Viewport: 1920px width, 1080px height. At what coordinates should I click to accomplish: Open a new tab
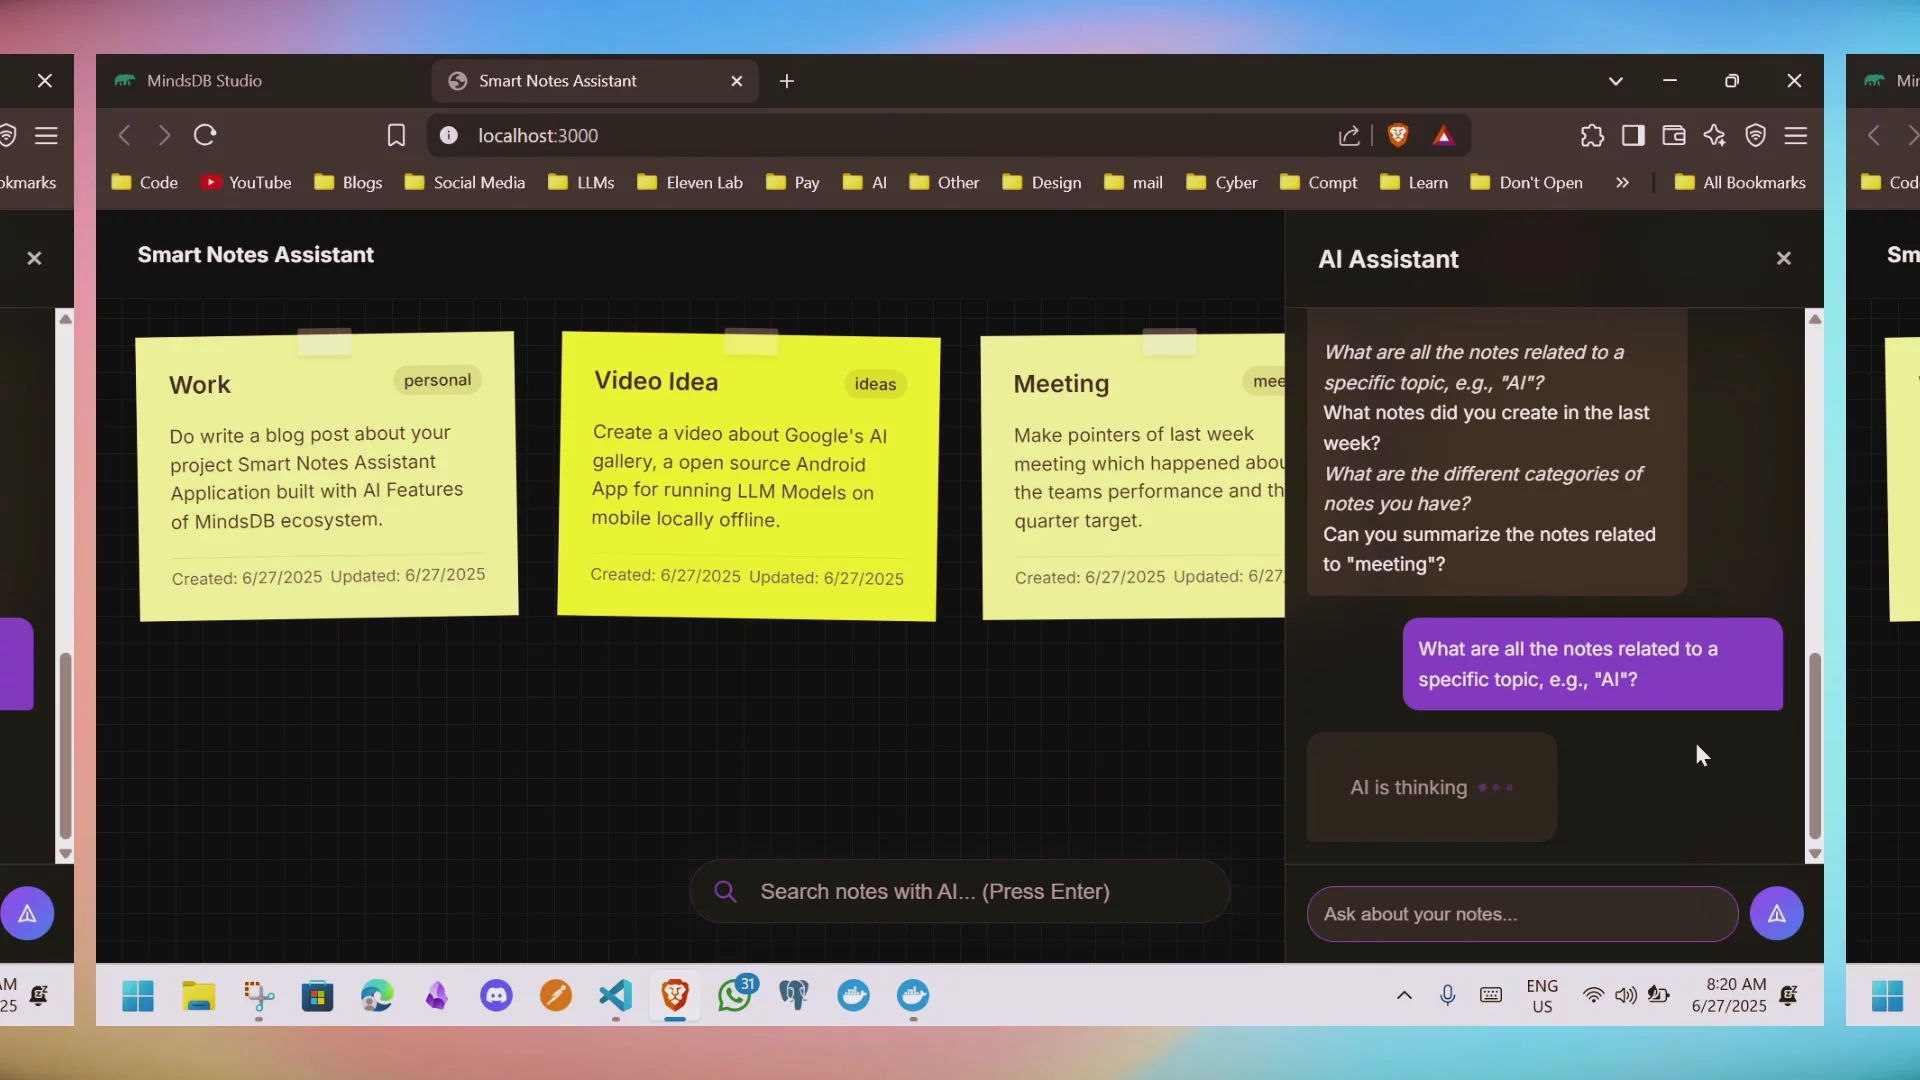[x=787, y=81]
